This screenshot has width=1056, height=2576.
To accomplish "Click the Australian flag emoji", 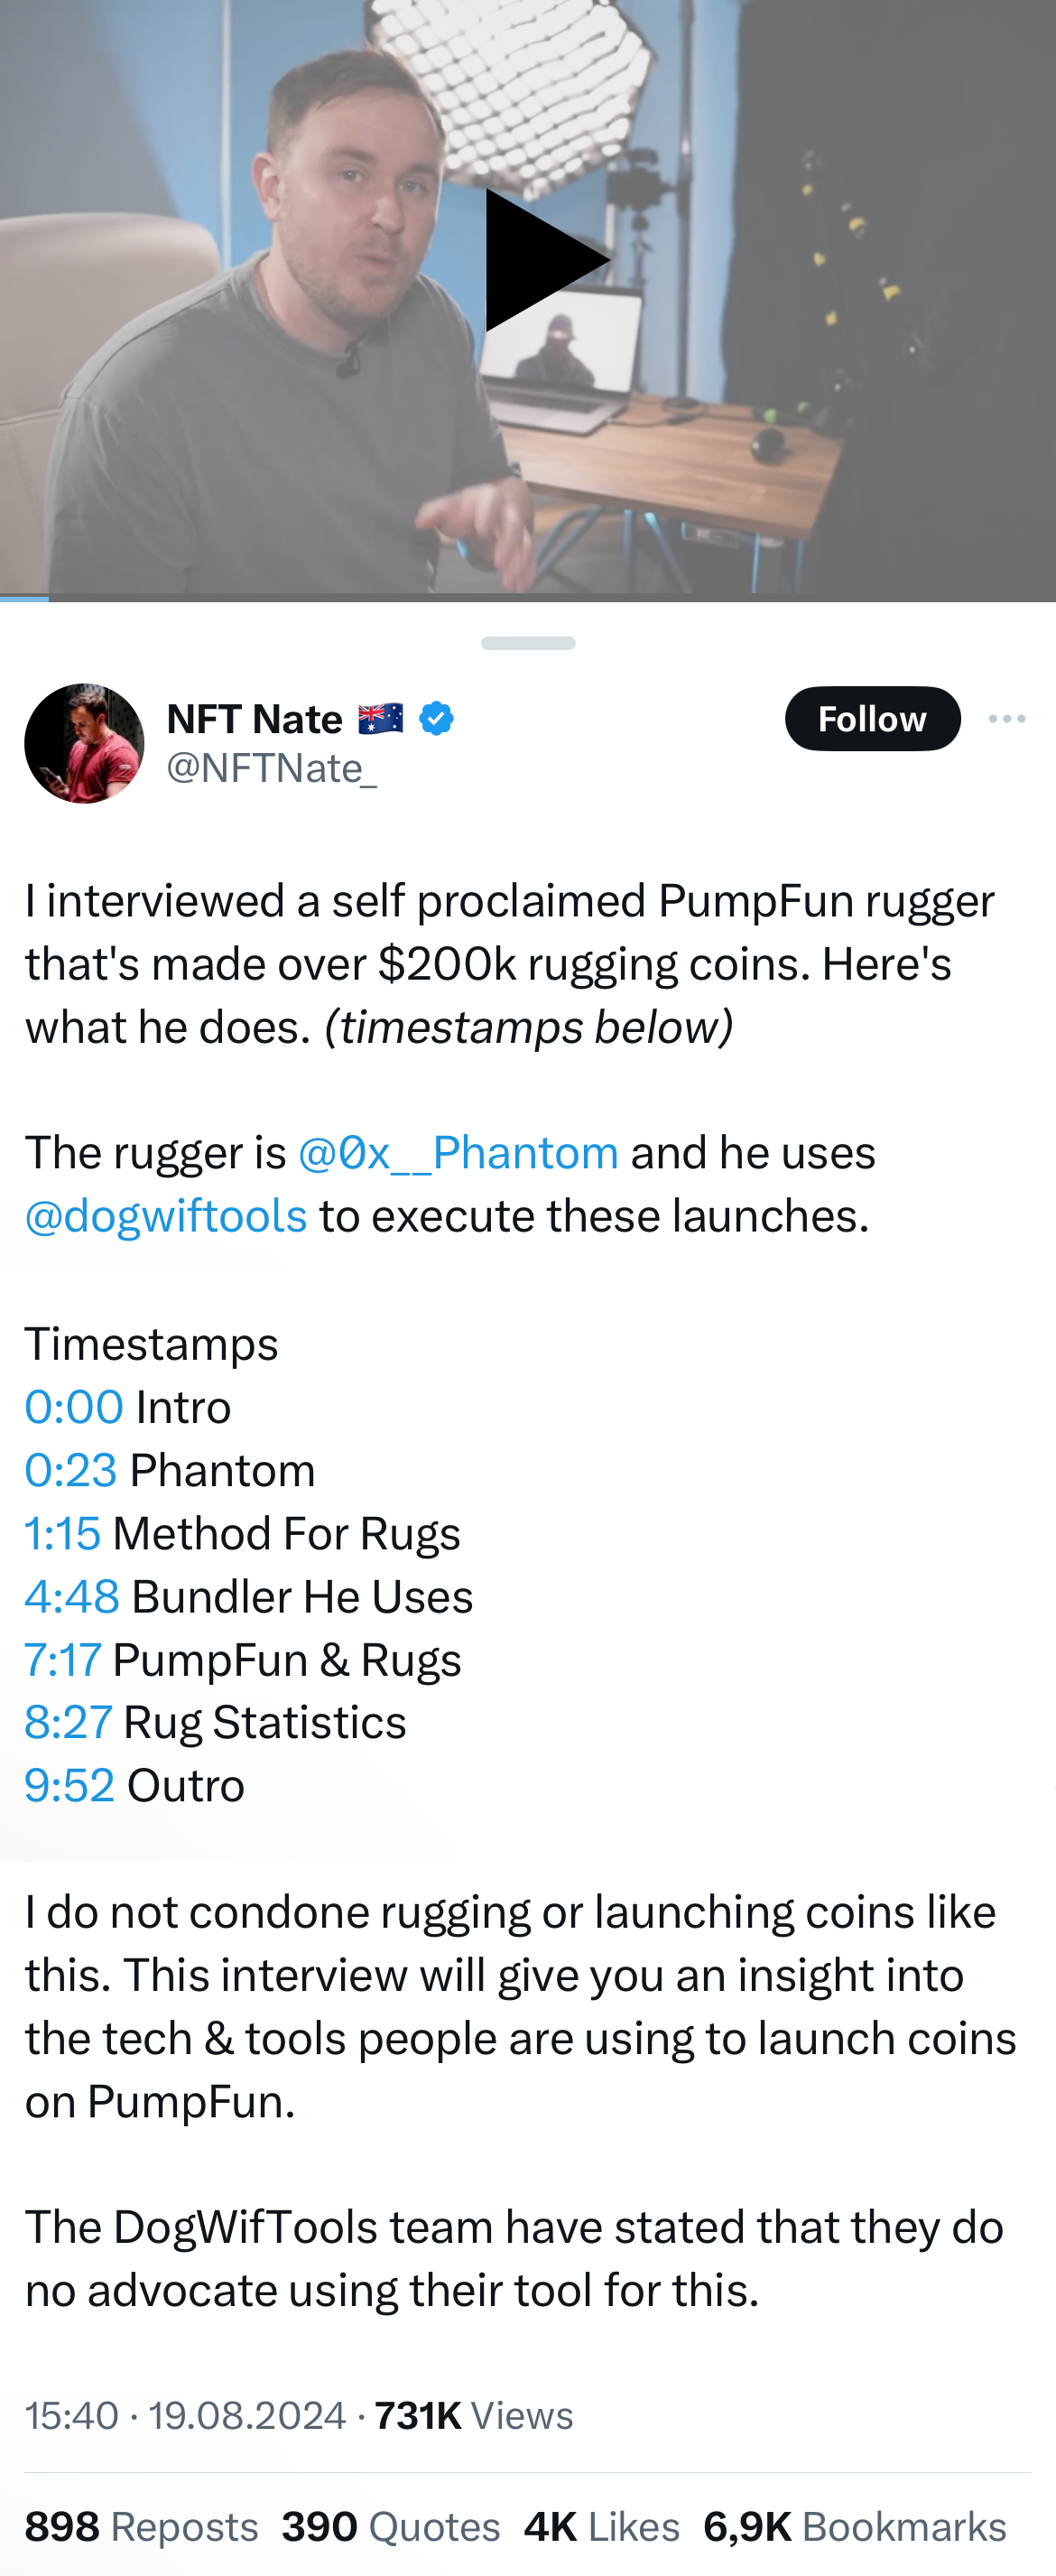I will (381, 718).
